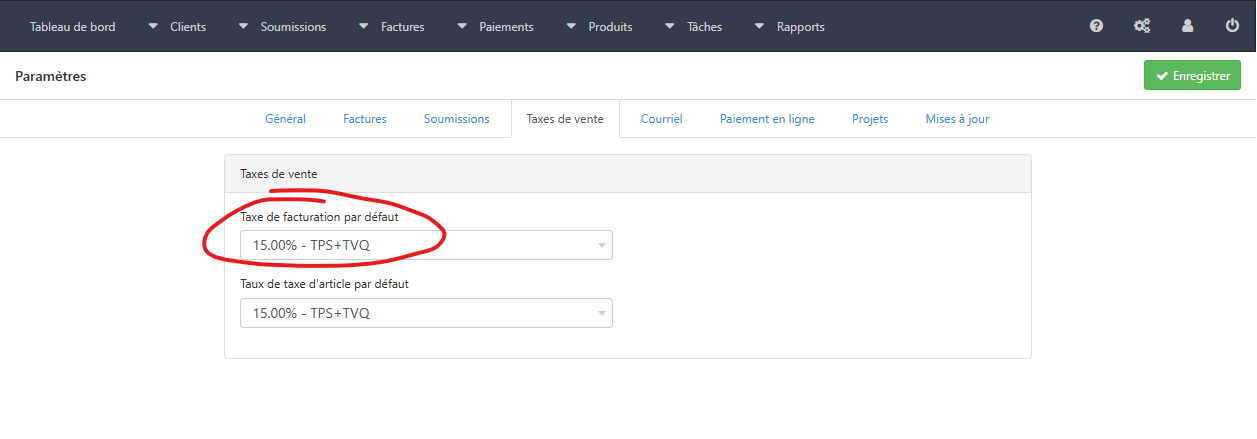1257x439 pixels.
Task: Switch to the Mises à jour tab
Action: [957, 119]
